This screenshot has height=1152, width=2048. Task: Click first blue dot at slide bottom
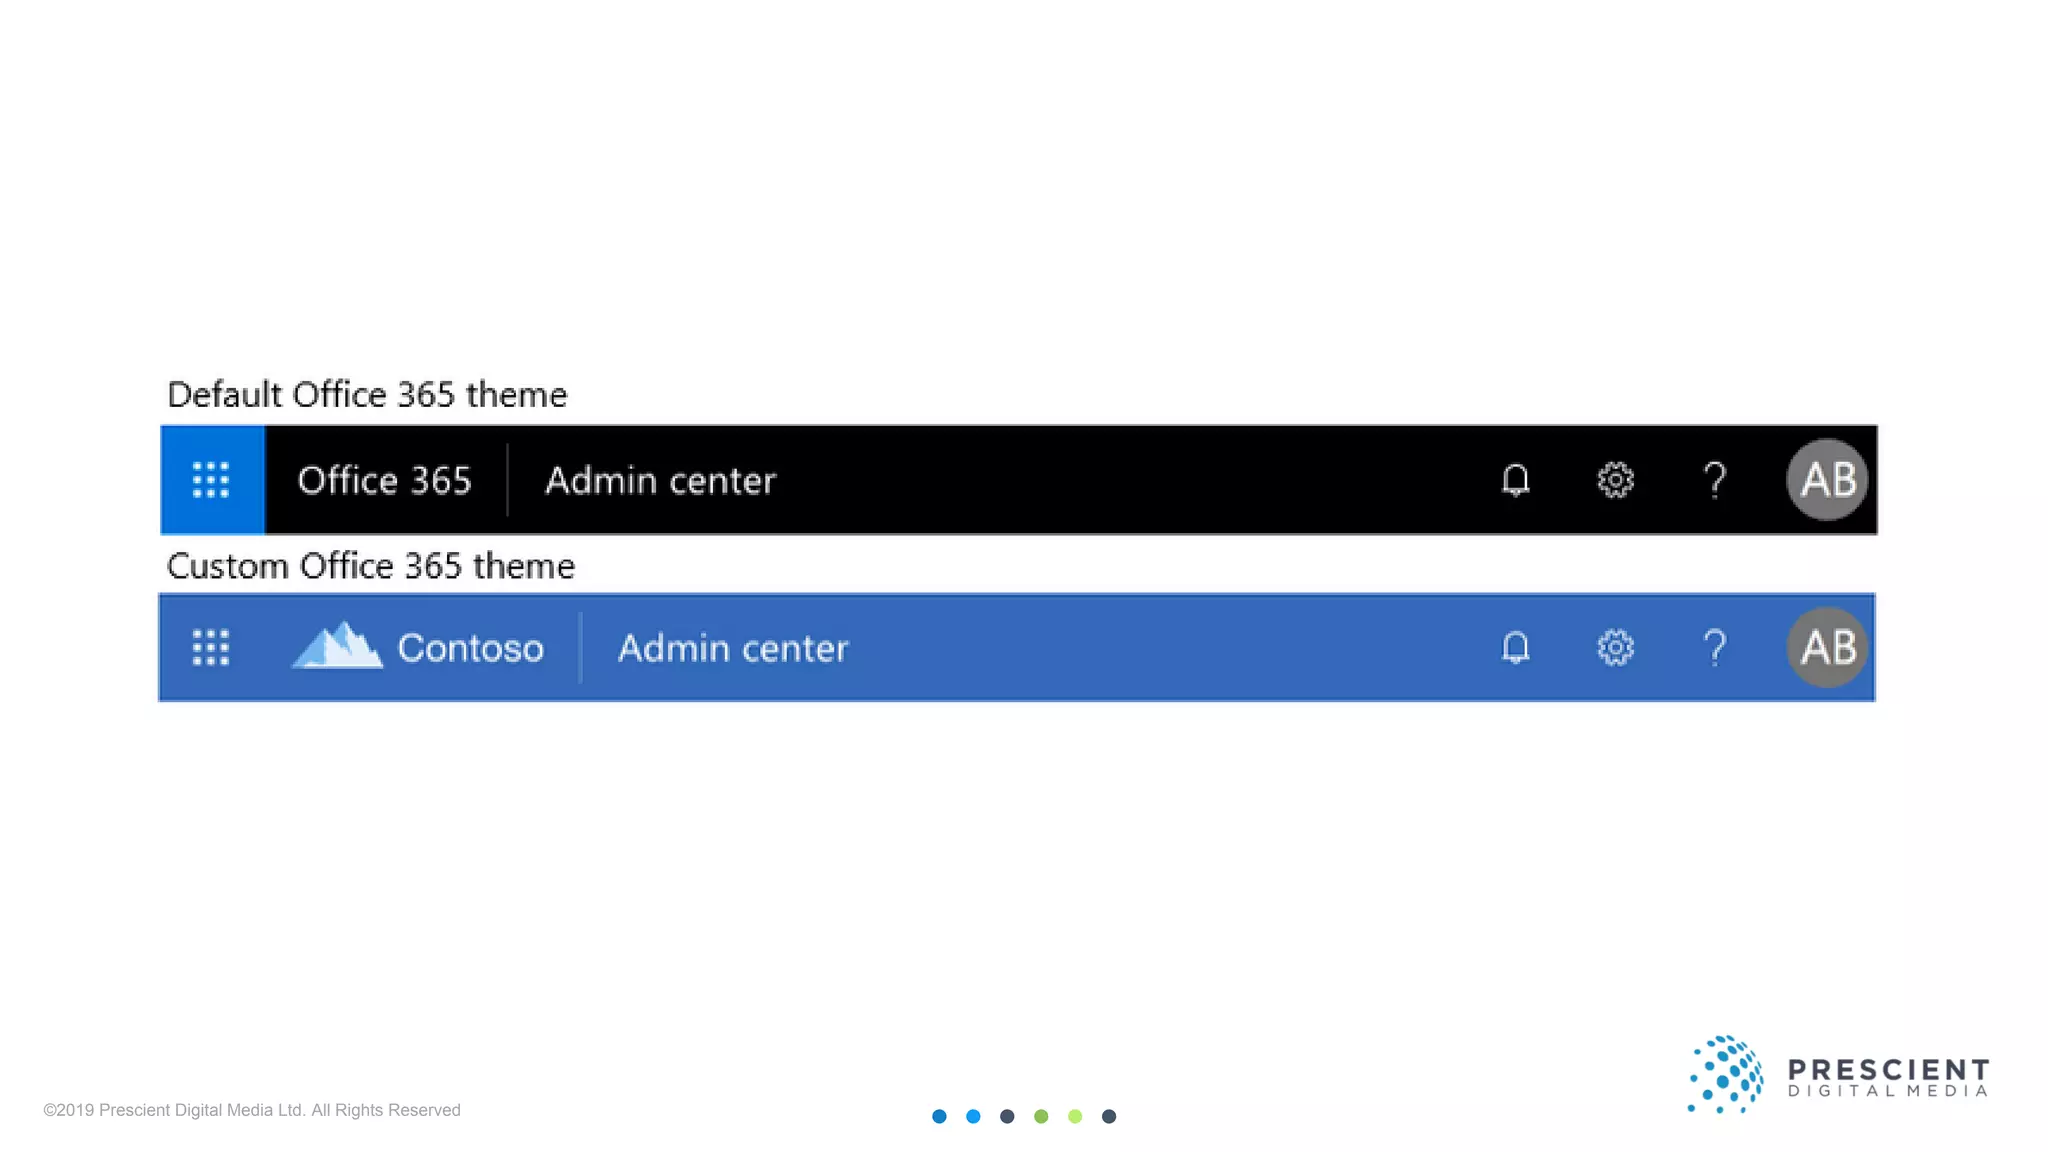pyautogui.click(x=939, y=1116)
